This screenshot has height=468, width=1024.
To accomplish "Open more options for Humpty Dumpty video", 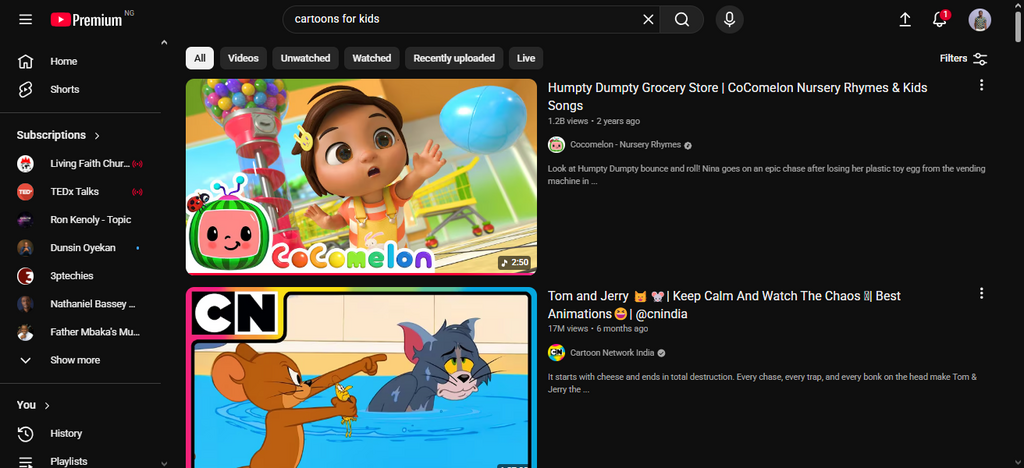I will point(981,86).
